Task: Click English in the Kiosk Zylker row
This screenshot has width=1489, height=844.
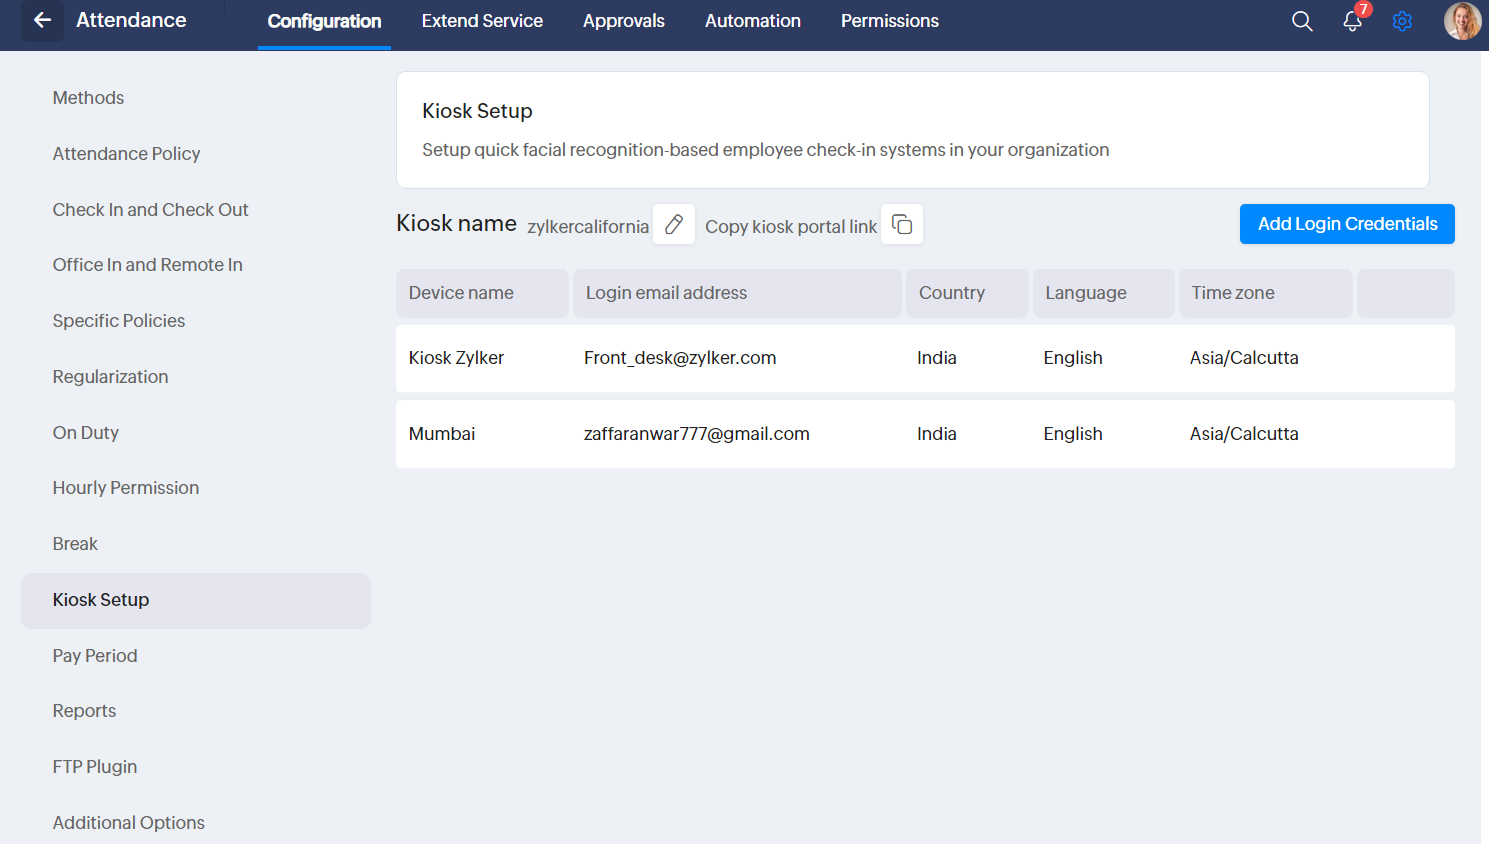Action: (x=1073, y=358)
